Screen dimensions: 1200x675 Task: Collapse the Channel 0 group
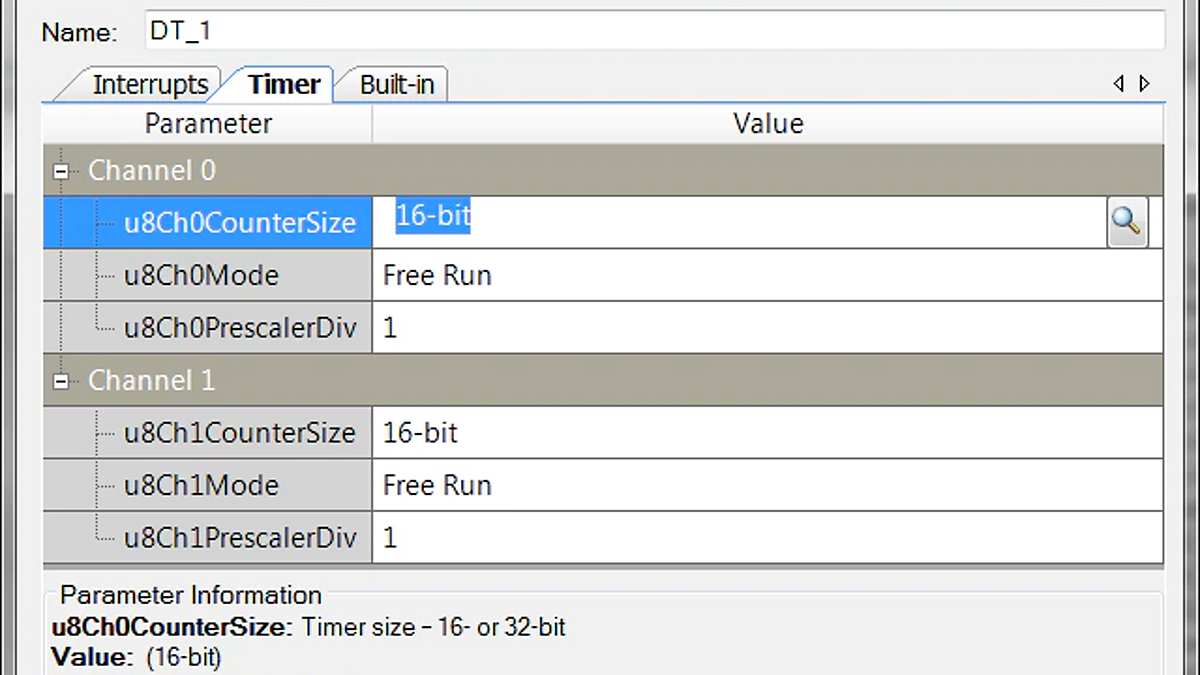[61, 170]
